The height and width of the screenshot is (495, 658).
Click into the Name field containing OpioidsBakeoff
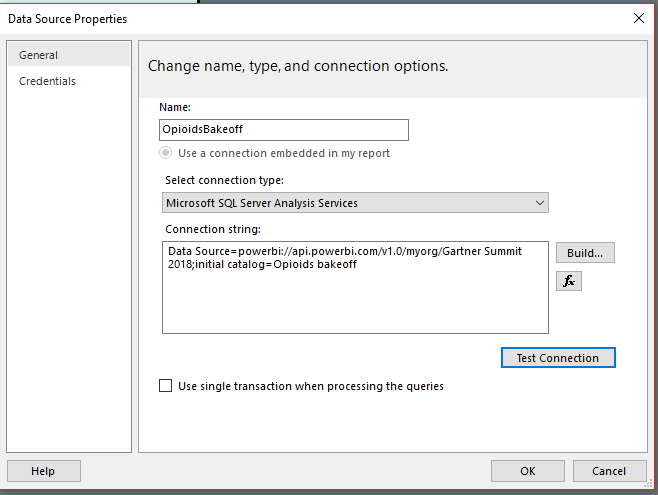[x=283, y=130]
